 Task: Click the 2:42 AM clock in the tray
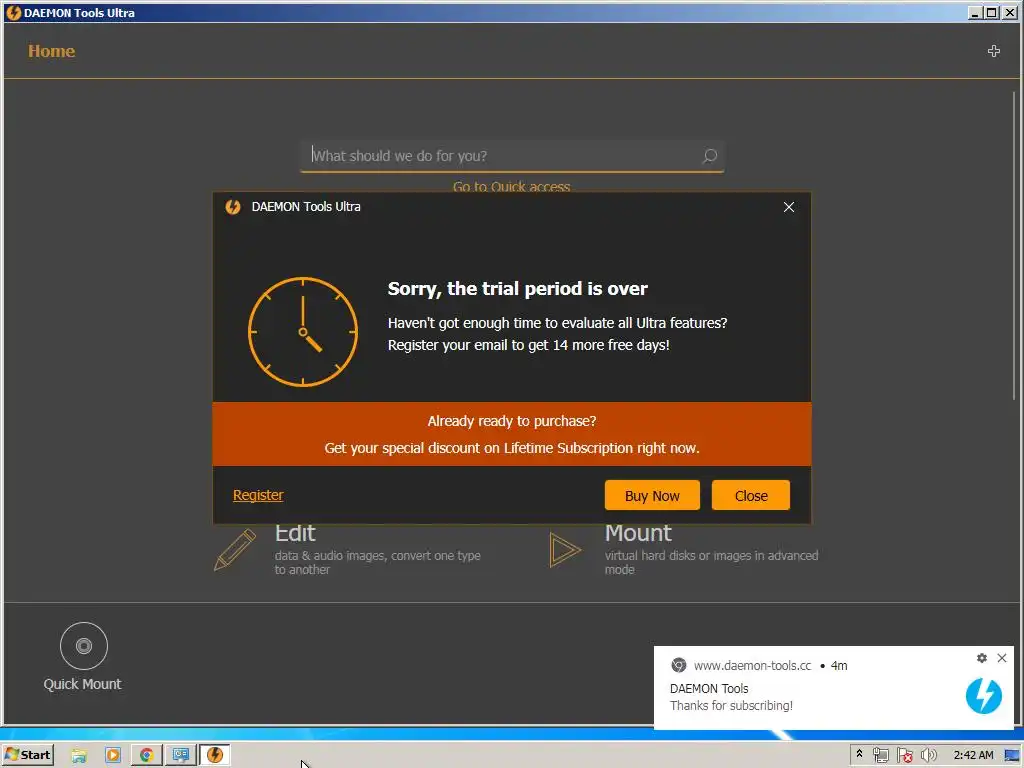coord(973,755)
